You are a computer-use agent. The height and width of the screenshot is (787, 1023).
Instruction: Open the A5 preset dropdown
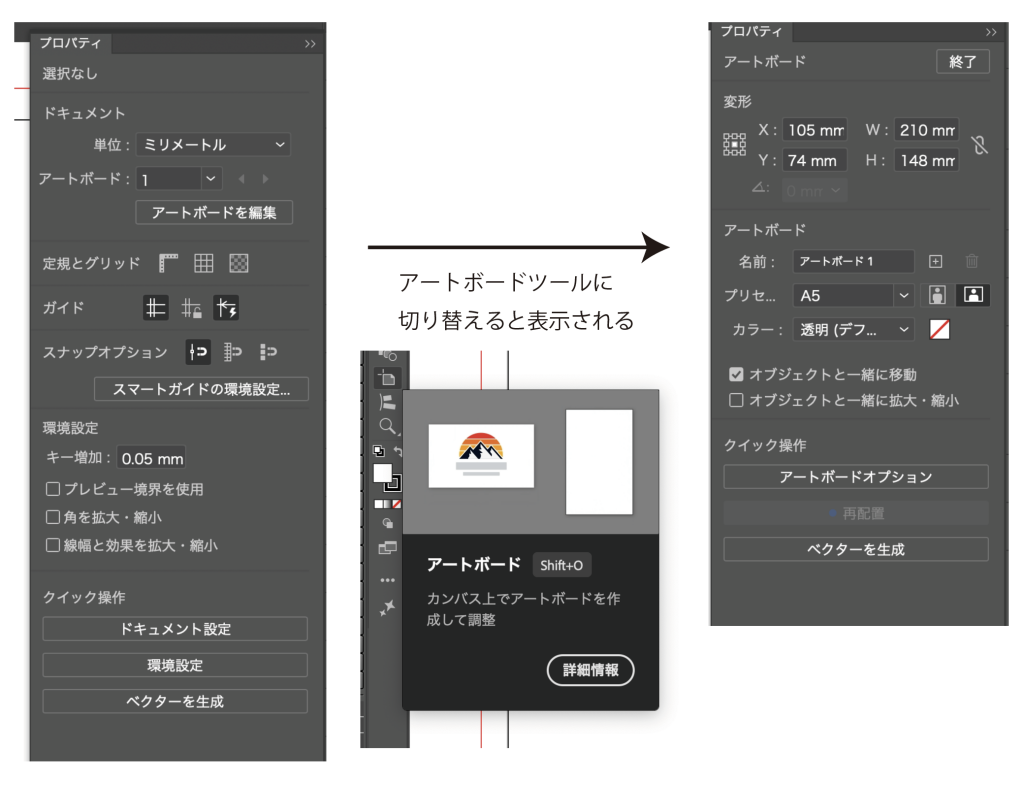pos(853,296)
